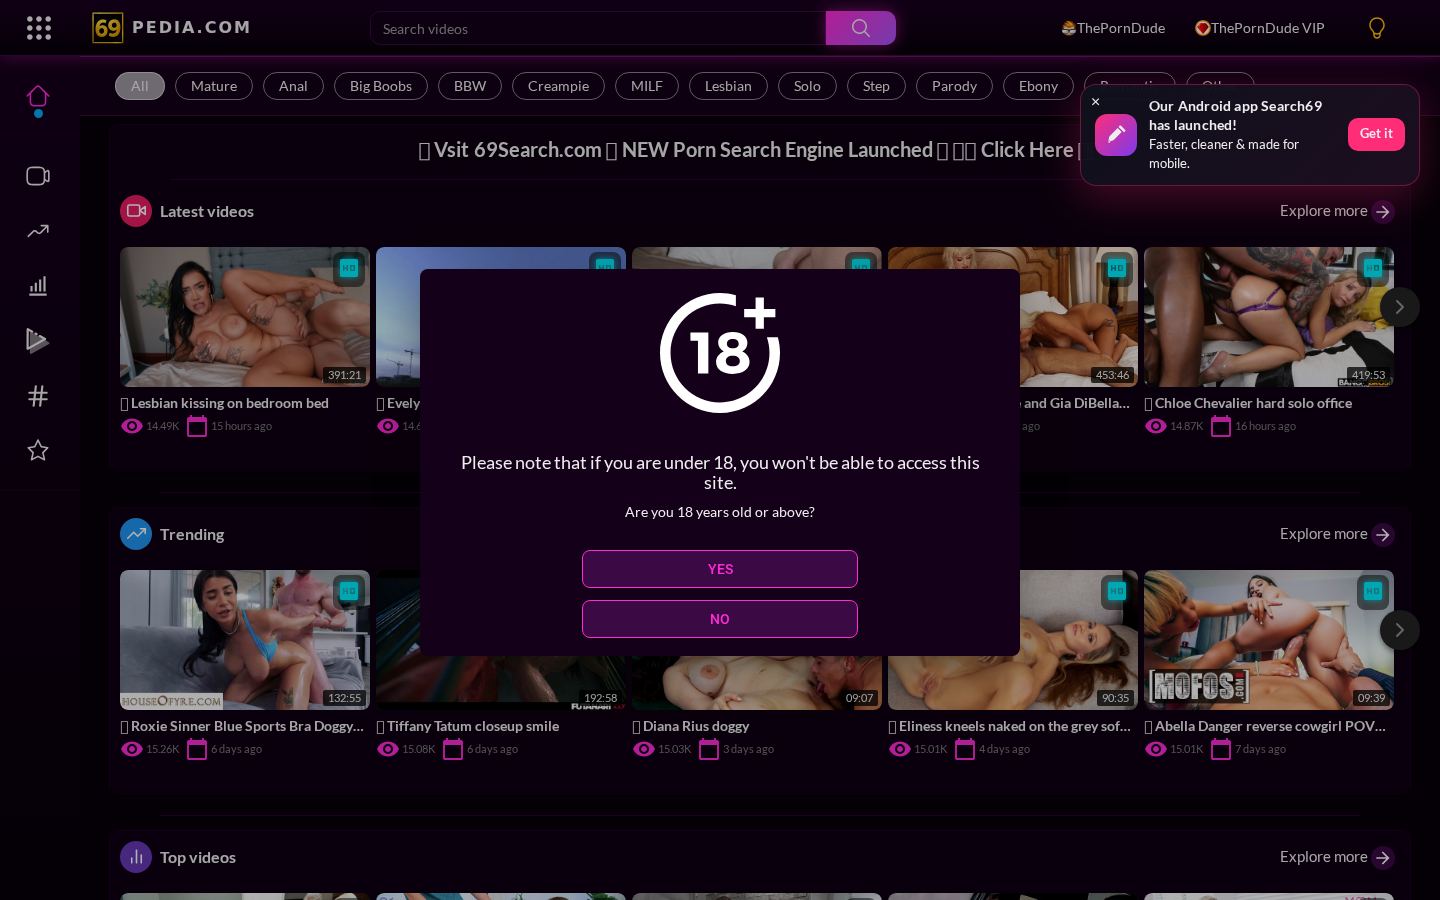This screenshot has width=1440, height=900.
Task: Select the Solo filter chip
Action: tap(807, 86)
